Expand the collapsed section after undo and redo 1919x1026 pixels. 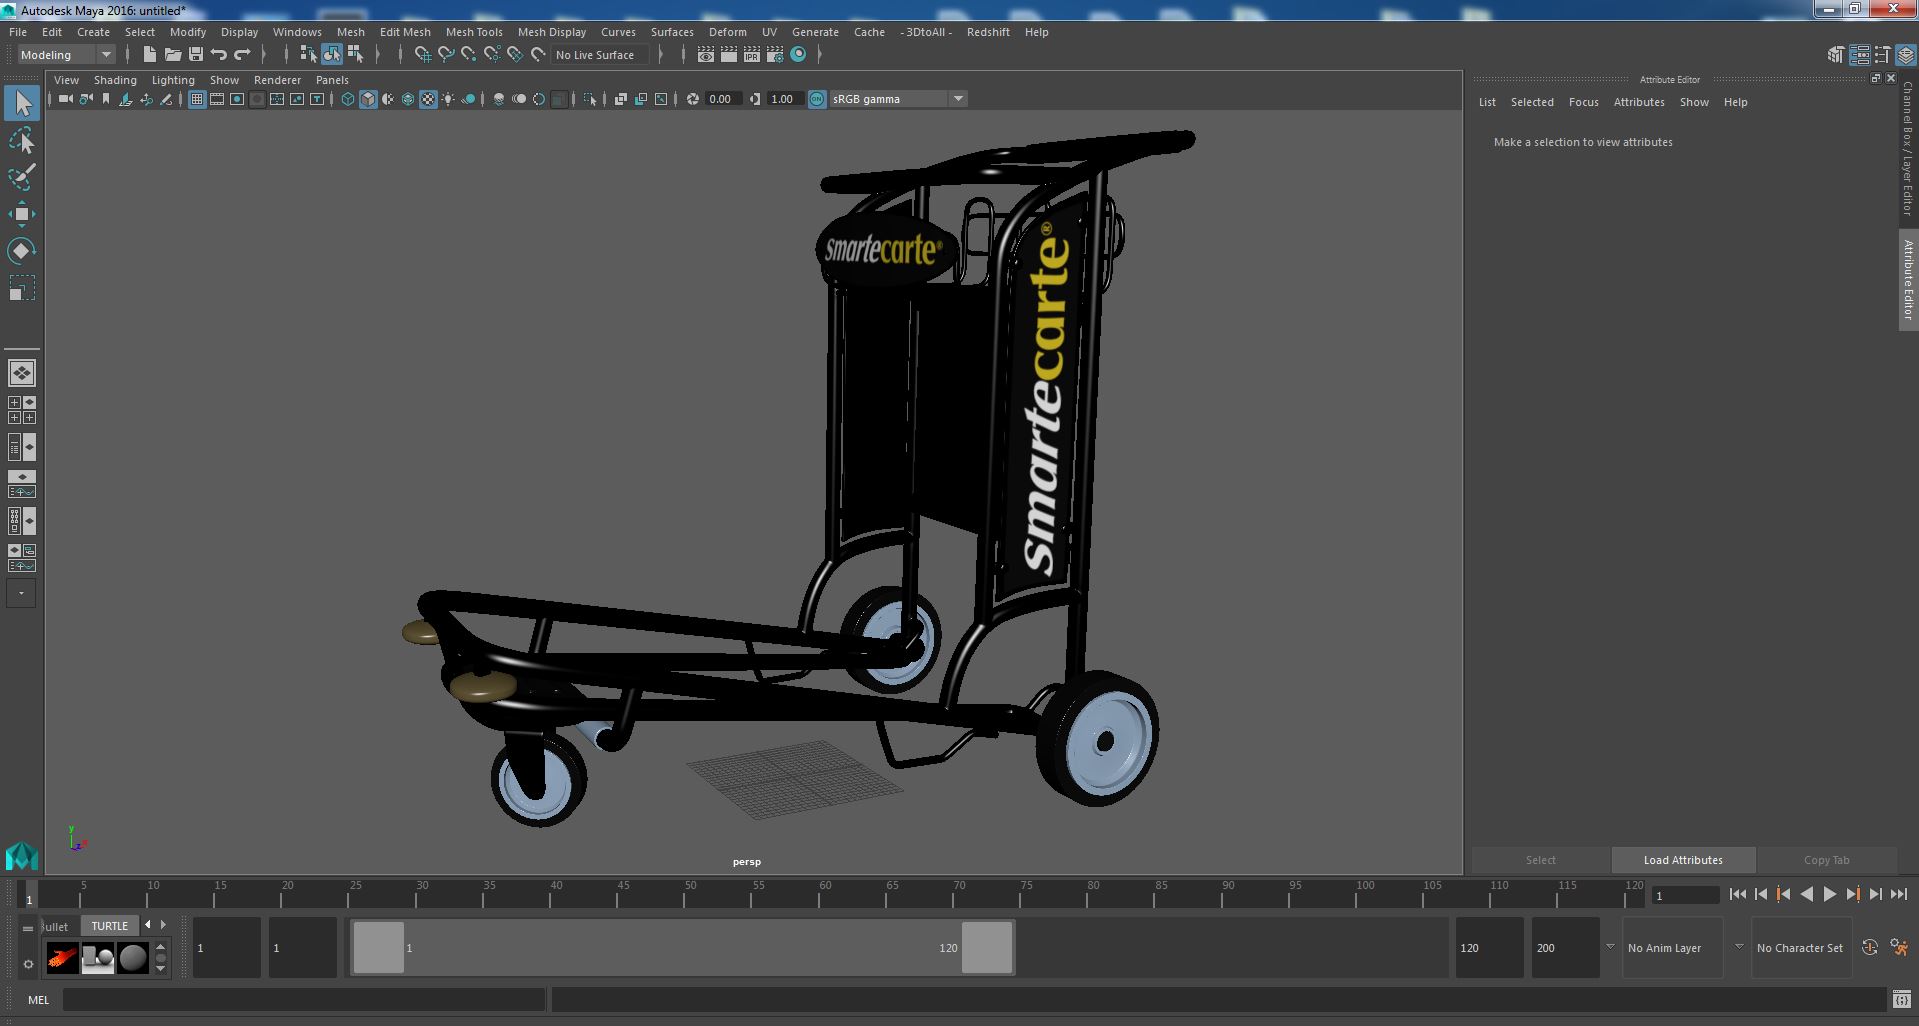[264, 55]
